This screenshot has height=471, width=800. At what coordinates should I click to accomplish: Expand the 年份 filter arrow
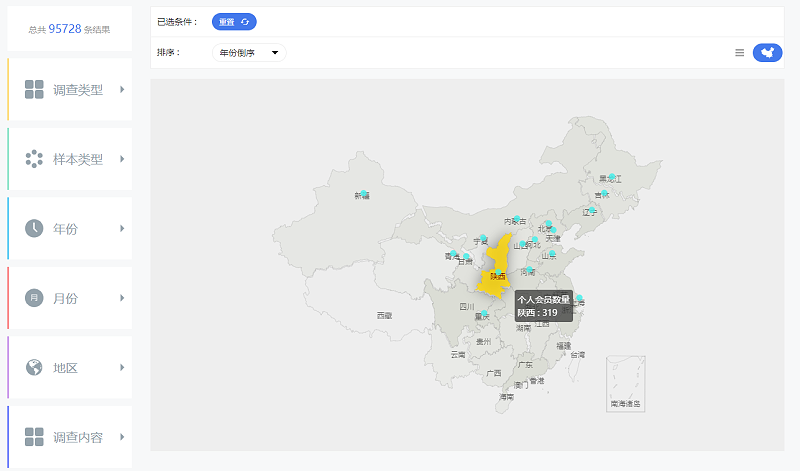pos(122,228)
